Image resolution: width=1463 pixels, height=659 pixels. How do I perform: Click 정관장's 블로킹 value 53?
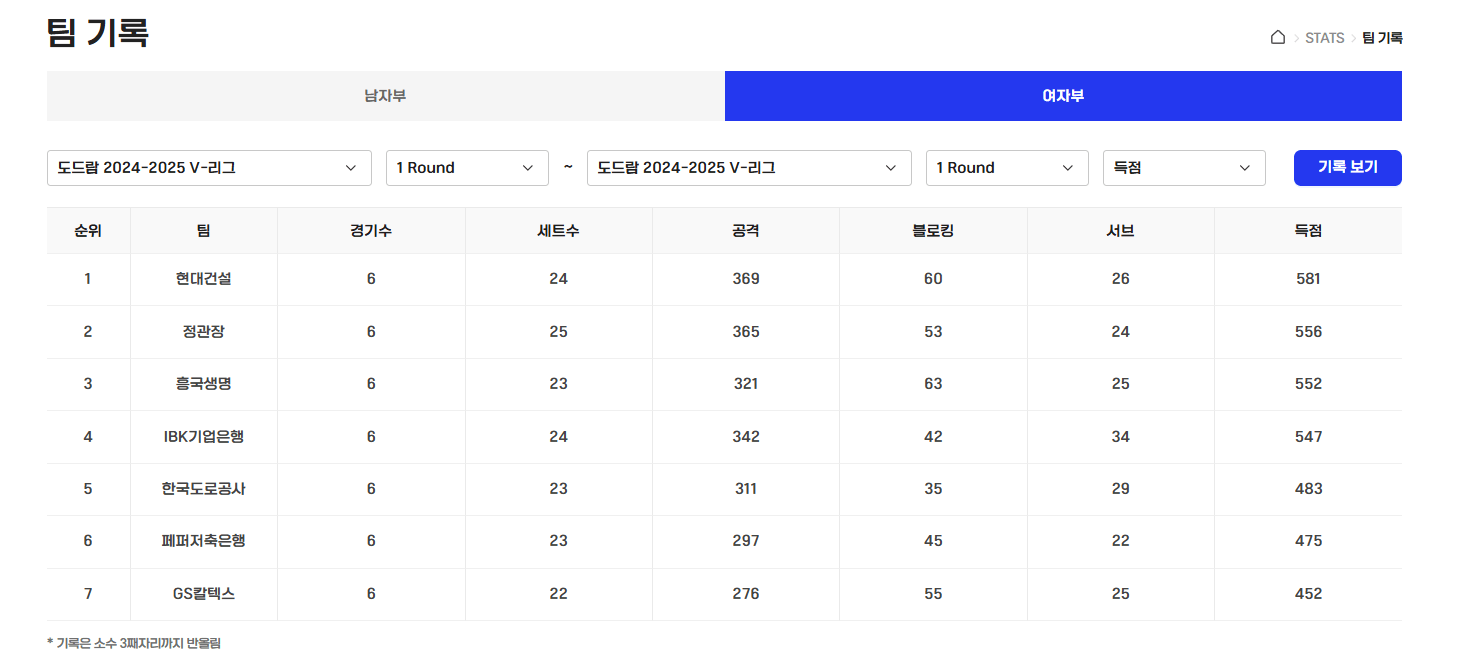(933, 332)
